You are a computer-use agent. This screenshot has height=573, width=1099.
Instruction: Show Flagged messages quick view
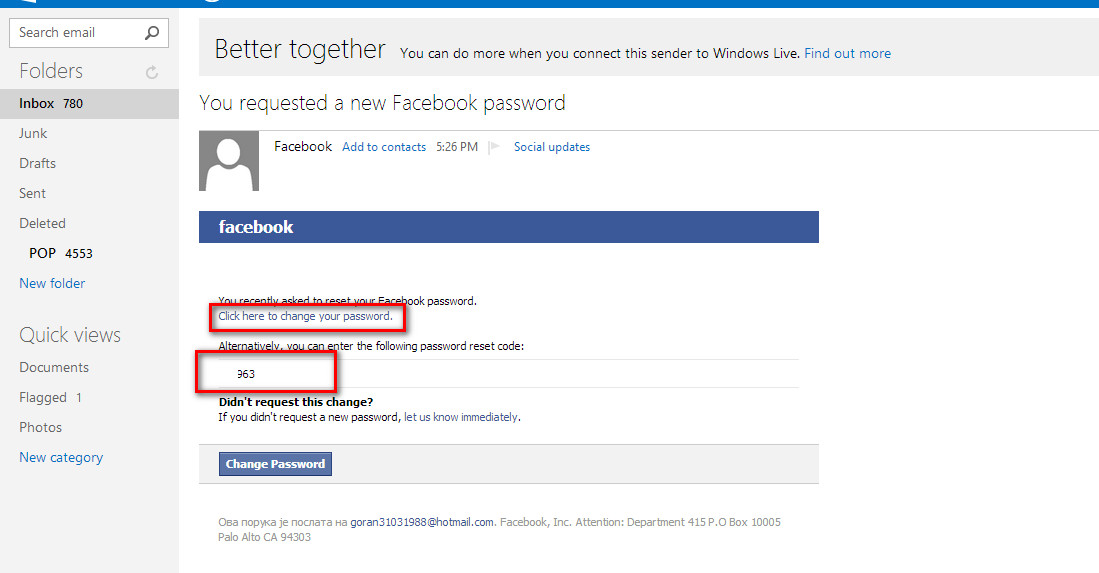coord(43,397)
